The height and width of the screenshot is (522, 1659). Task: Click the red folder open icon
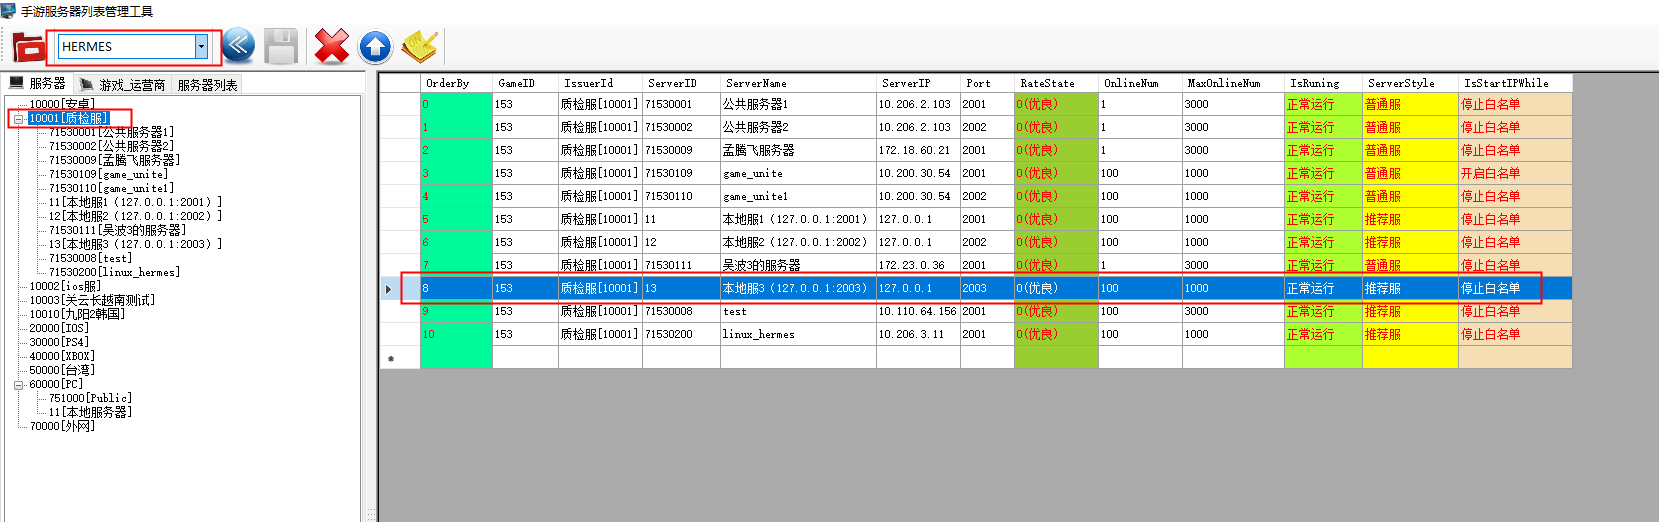tap(28, 46)
